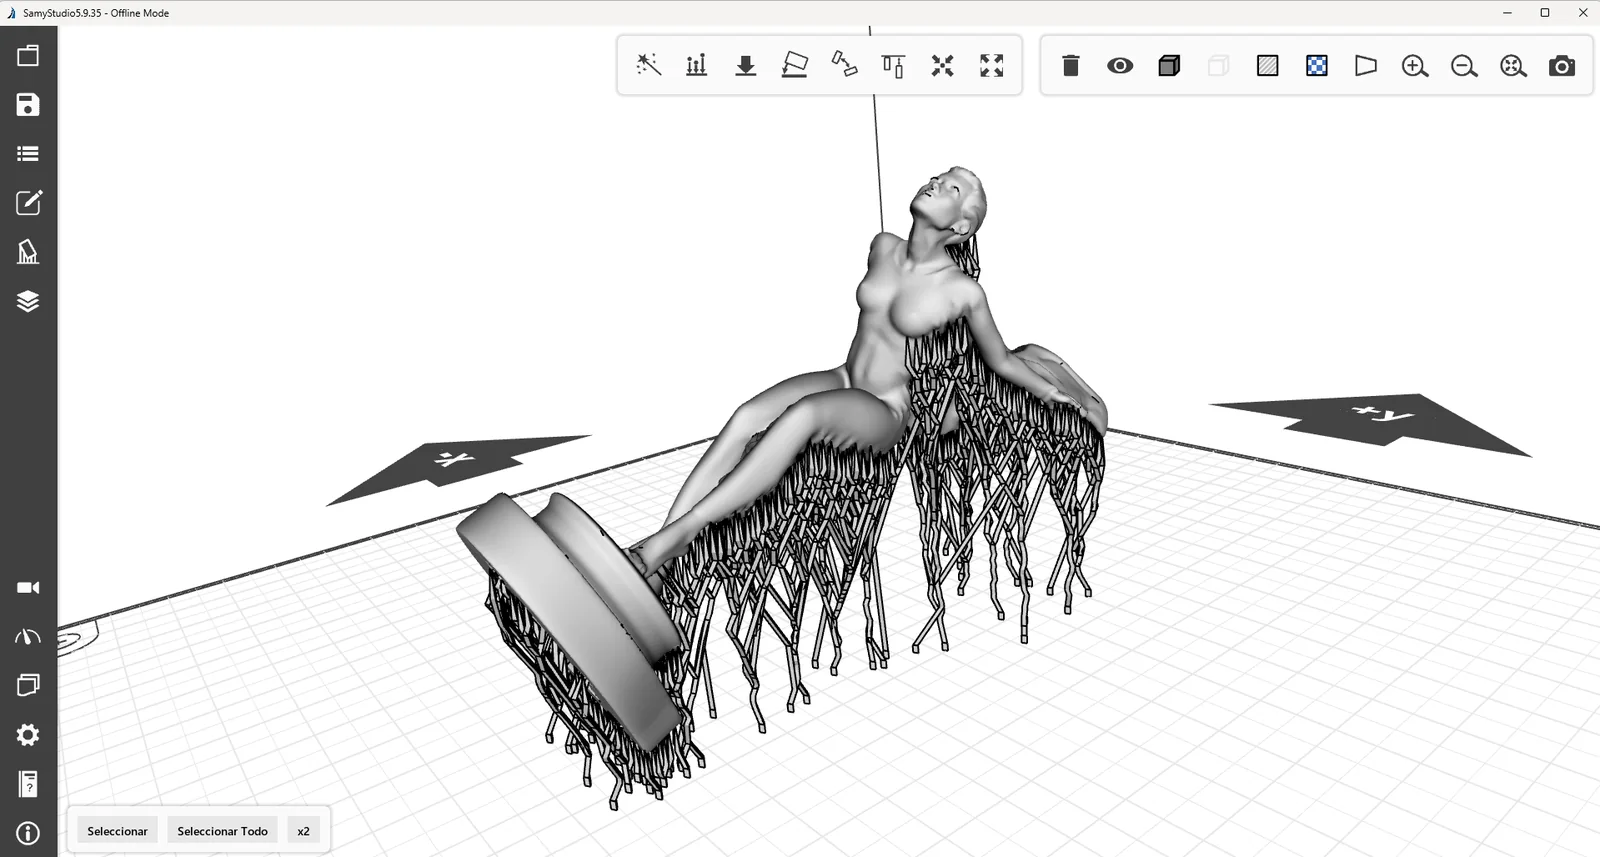Click the trash delete icon
Viewport: 1600px width, 857px height.
pyautogui.click(x=1070, y=65)
